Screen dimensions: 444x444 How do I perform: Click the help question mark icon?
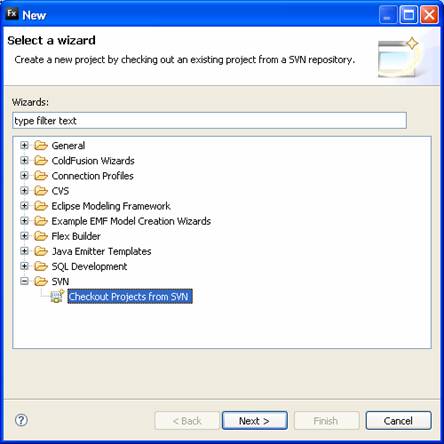(21, 420)
